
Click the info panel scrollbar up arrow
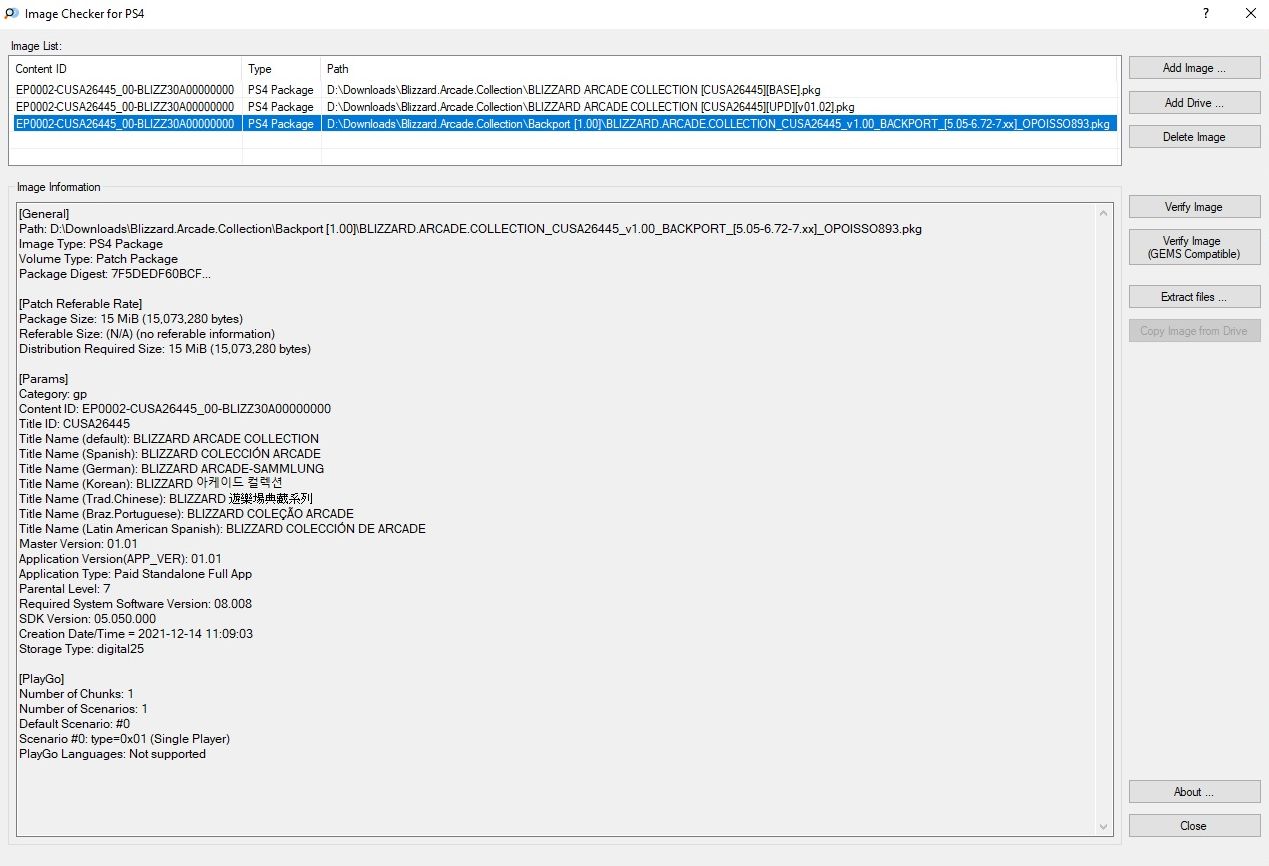(x=1104, y=213)
